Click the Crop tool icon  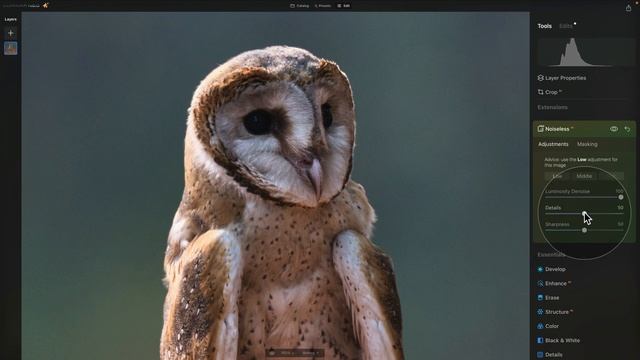pos(540,92)
